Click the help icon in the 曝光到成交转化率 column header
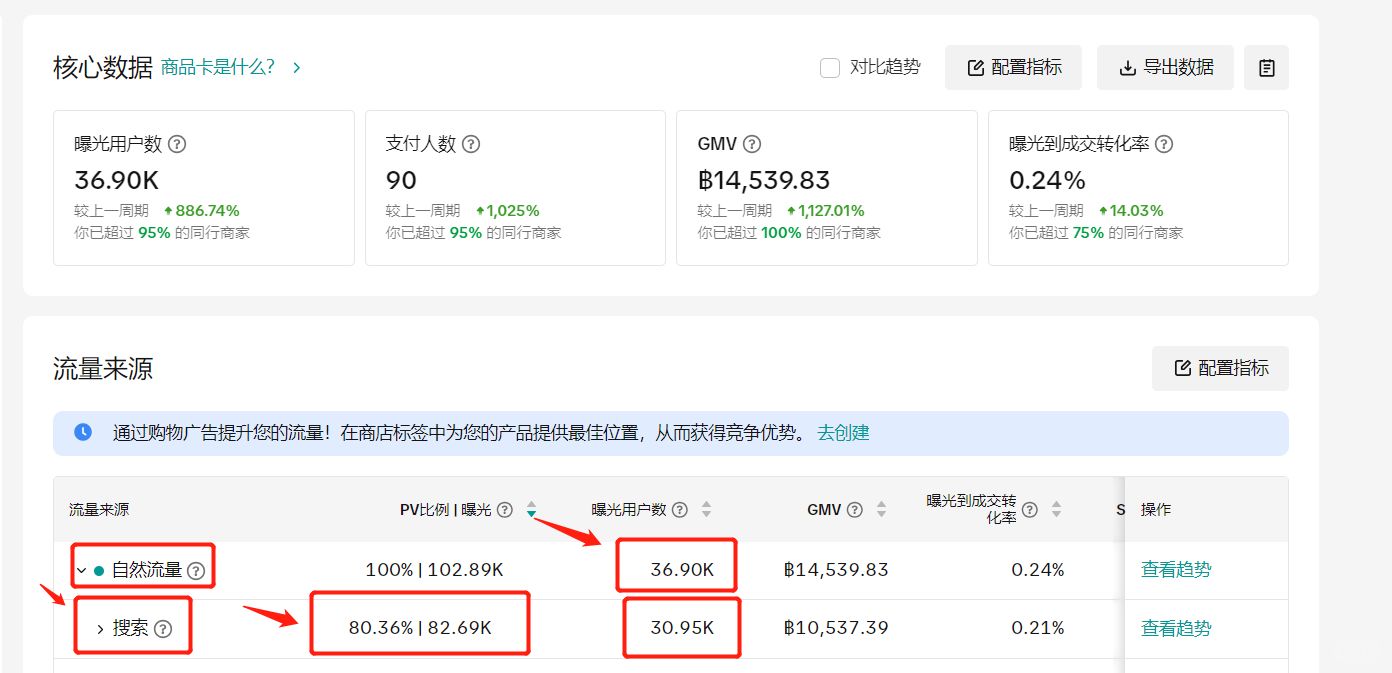This screenshot has height=673, width=1392. [x=1029, y=510]
